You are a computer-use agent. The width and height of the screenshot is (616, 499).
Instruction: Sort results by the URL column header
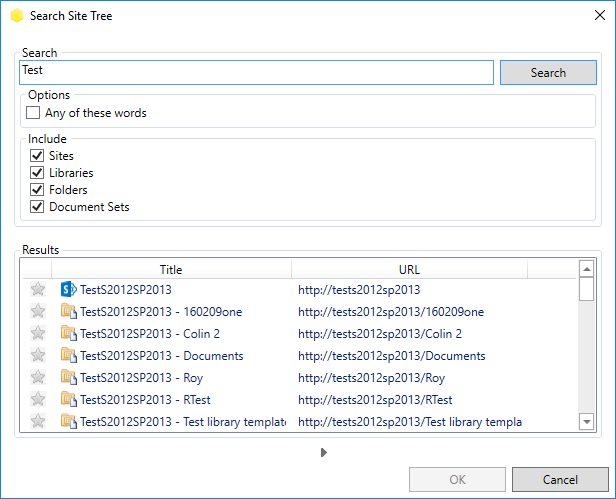tap(409, 270)
